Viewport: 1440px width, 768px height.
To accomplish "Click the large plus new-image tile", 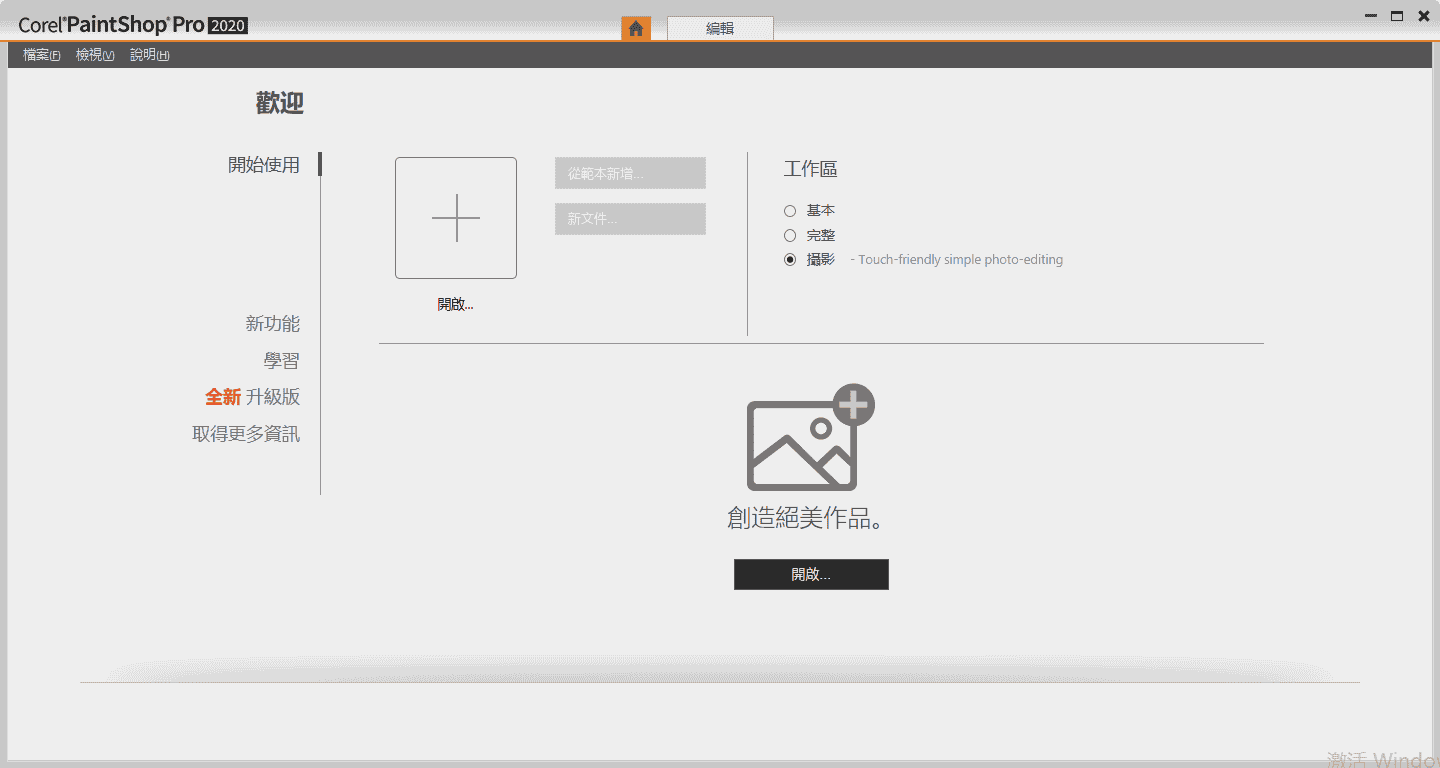I will [x=456, y=218].
